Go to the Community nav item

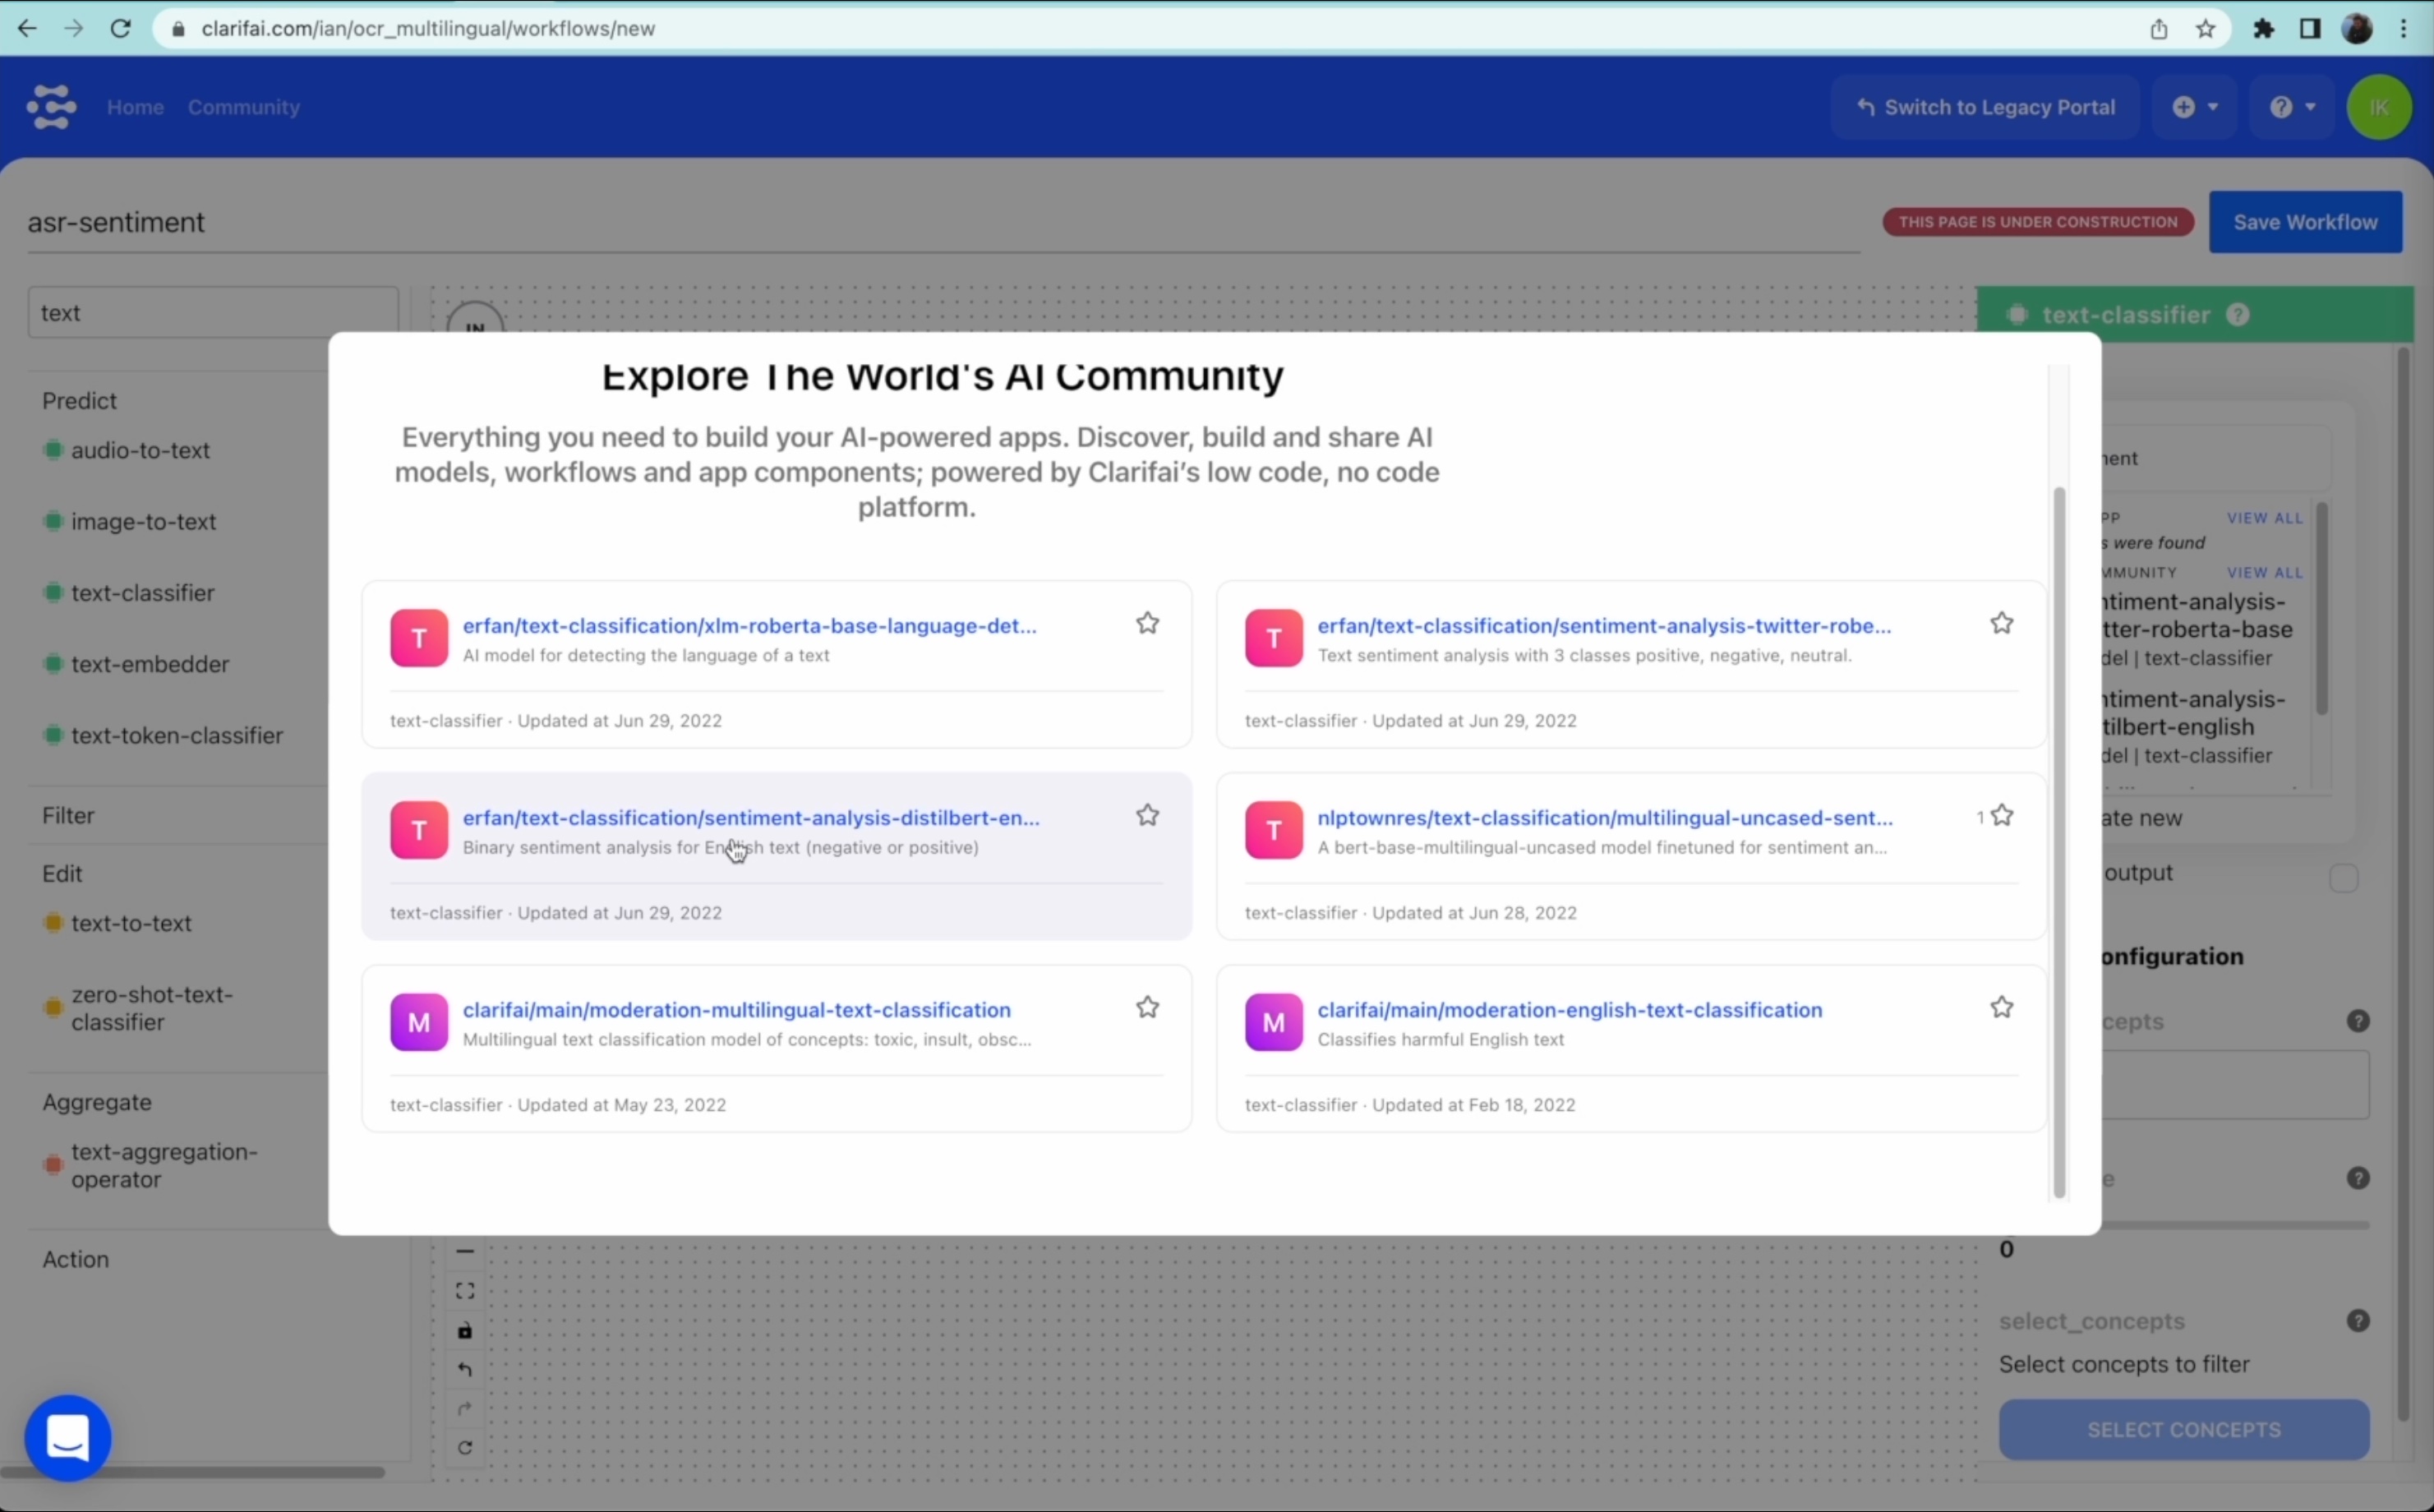click(243, 107)
